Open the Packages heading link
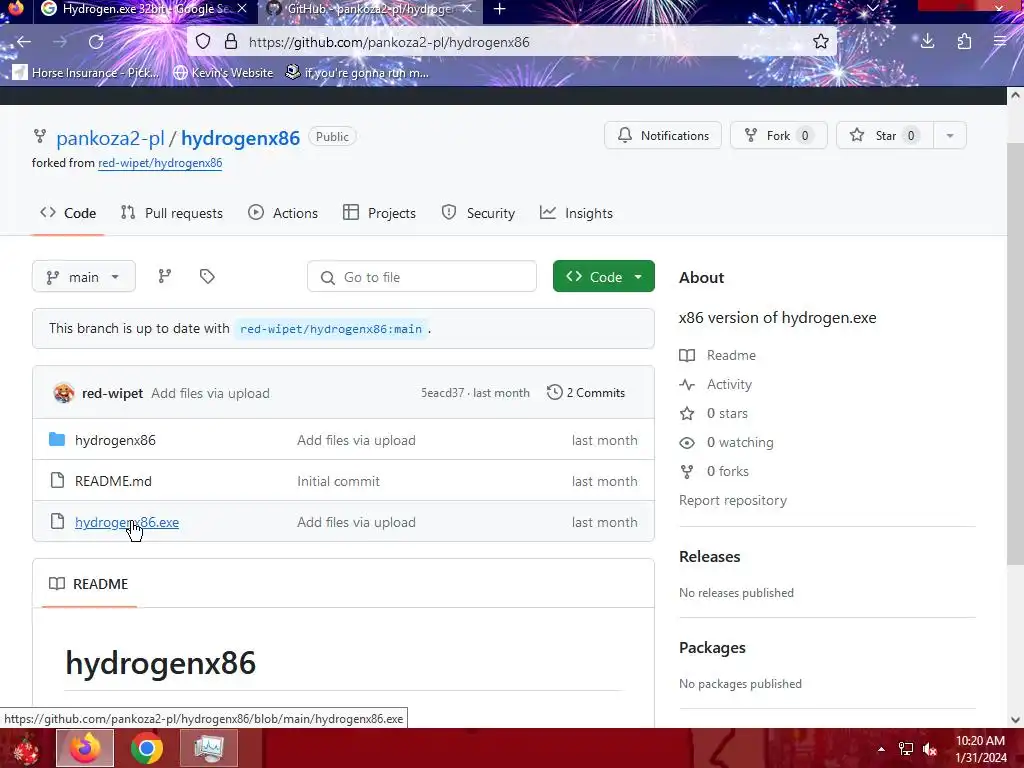1024x768 pixels. (712, 648)
